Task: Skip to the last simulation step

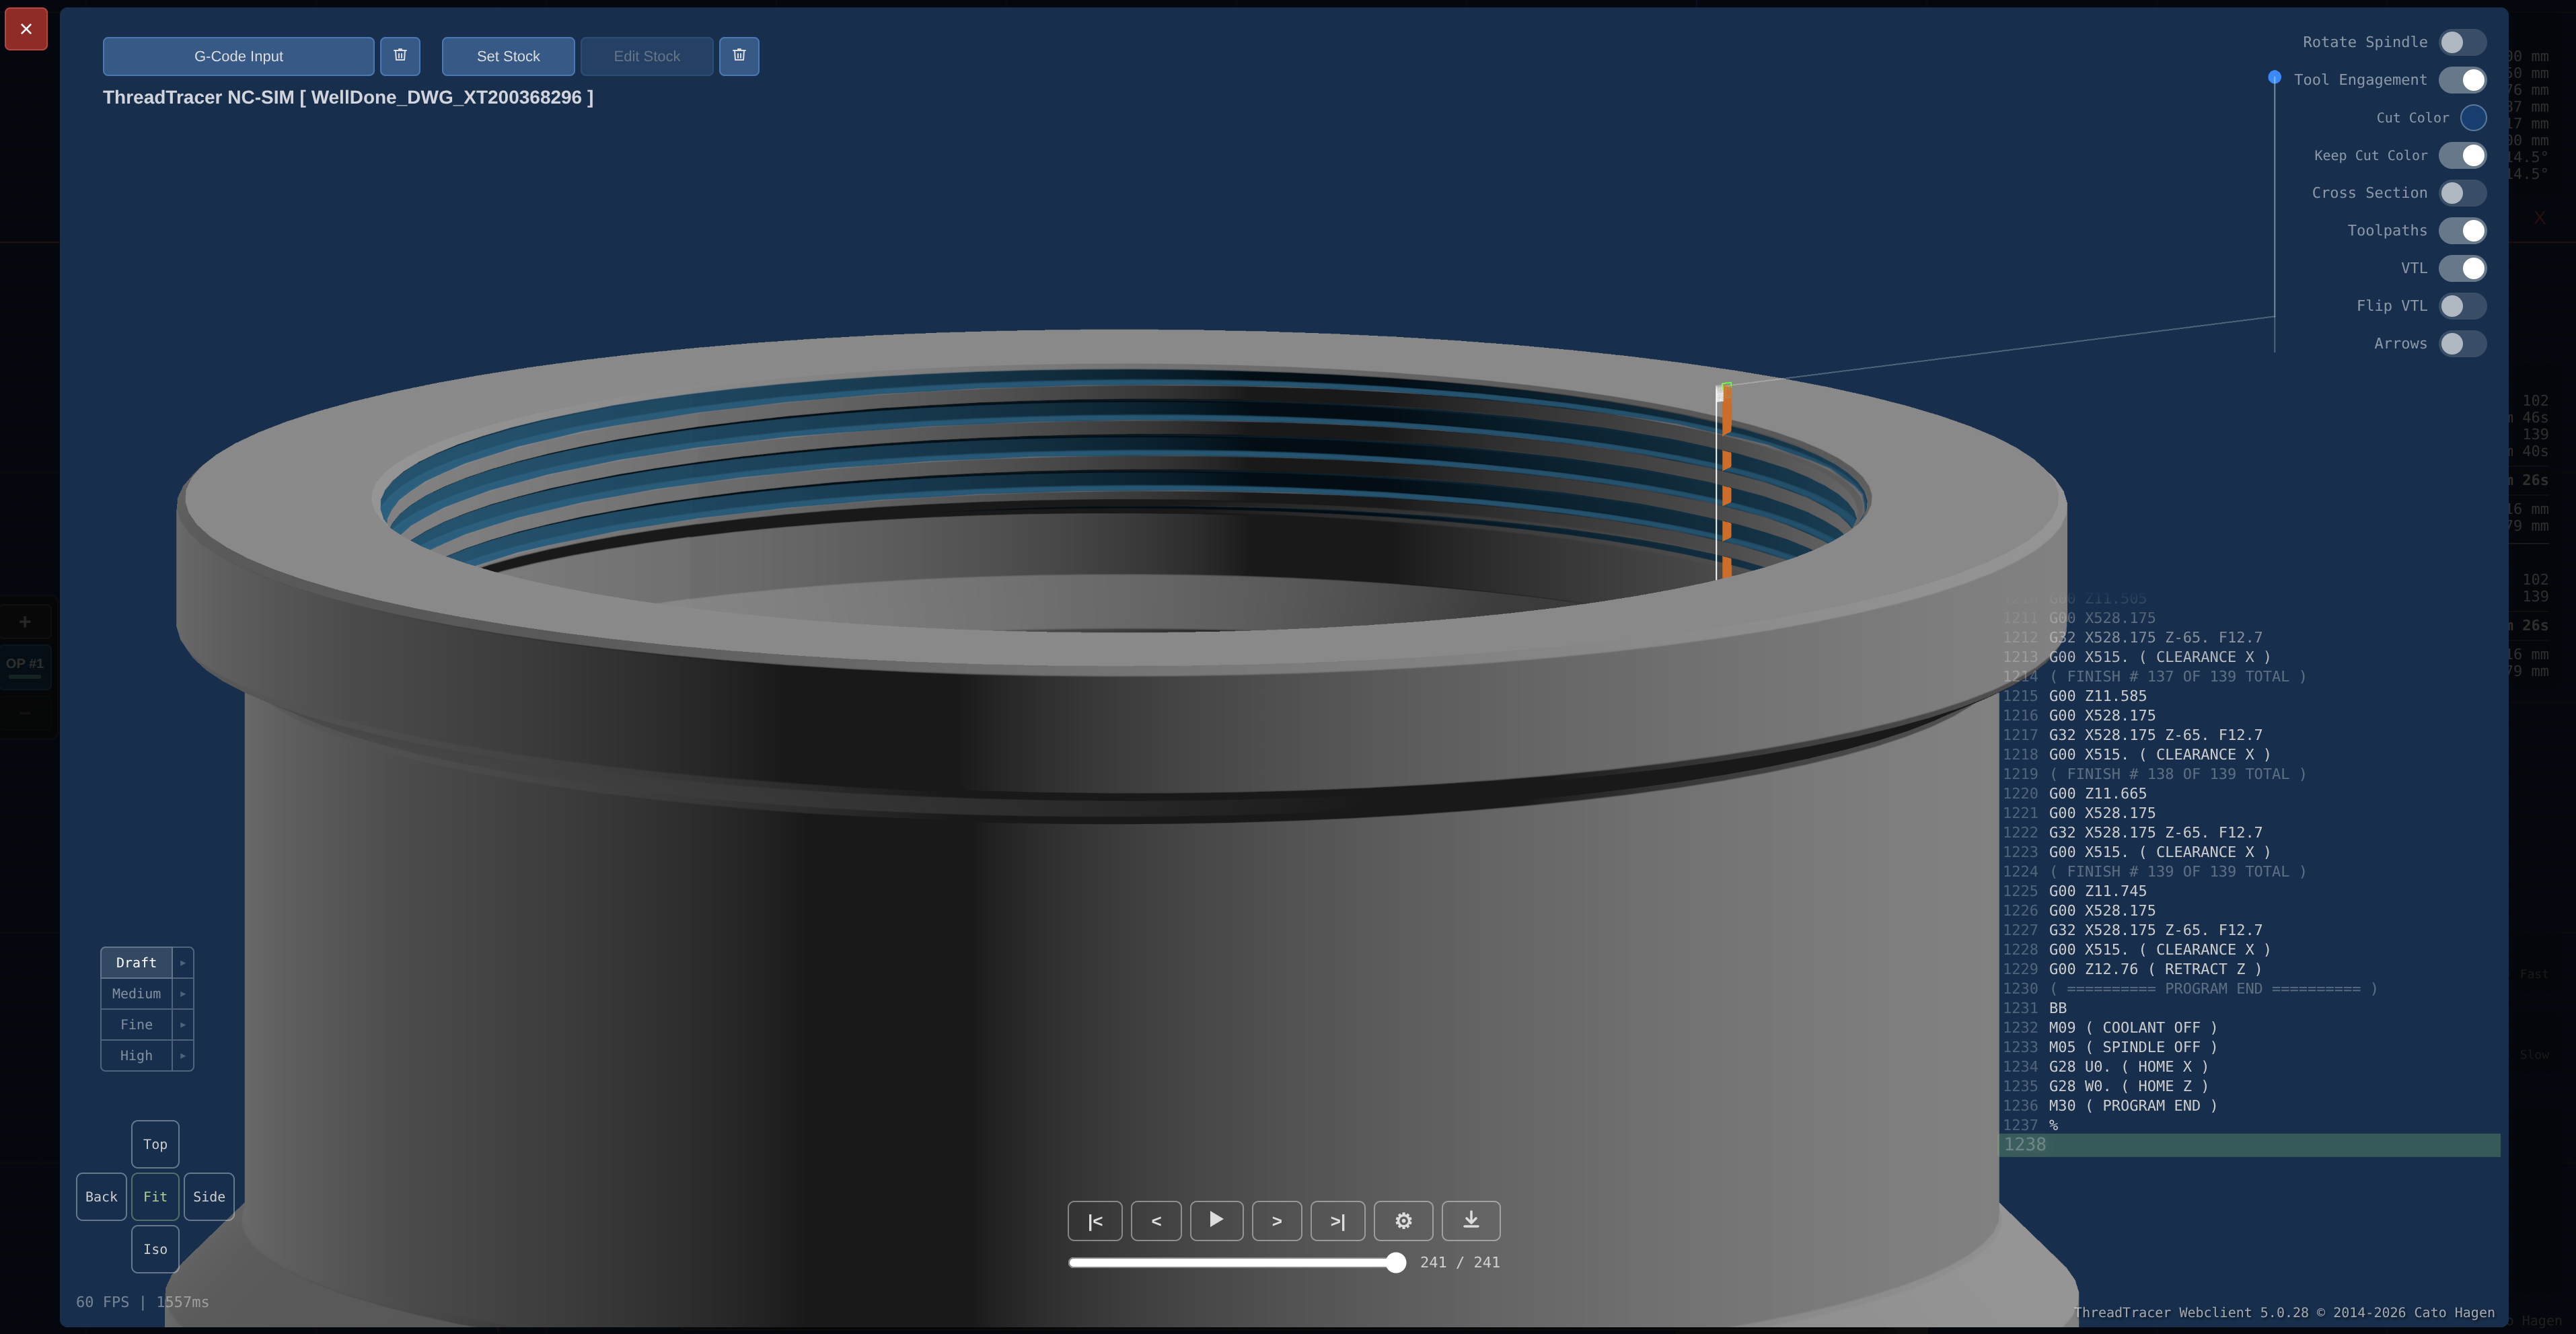Action: pyautogui.click(x=1338, y=1221)
